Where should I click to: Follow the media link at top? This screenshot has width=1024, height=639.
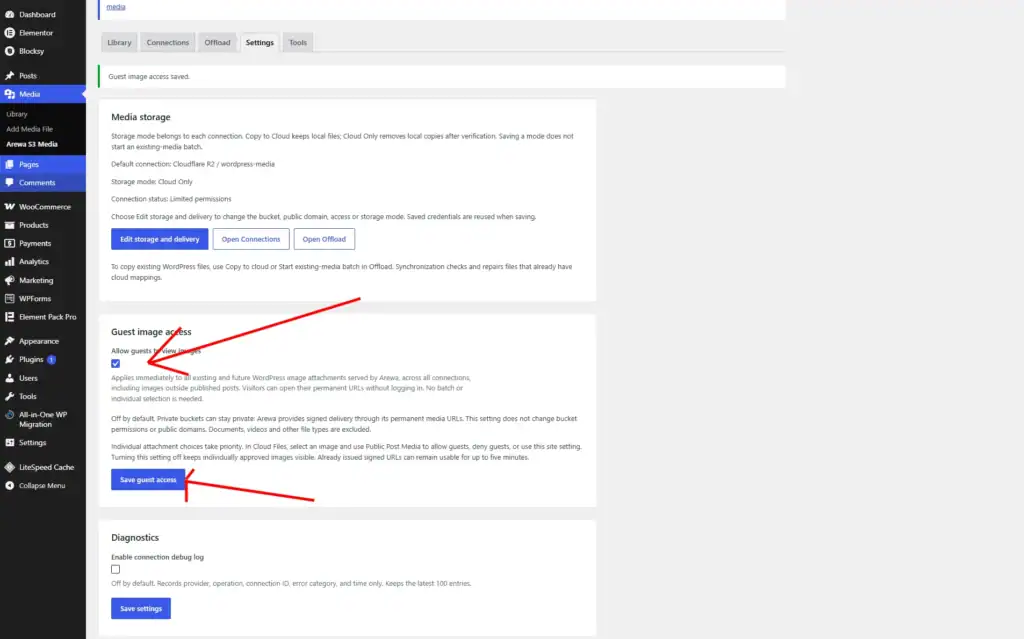click(116, 7)
